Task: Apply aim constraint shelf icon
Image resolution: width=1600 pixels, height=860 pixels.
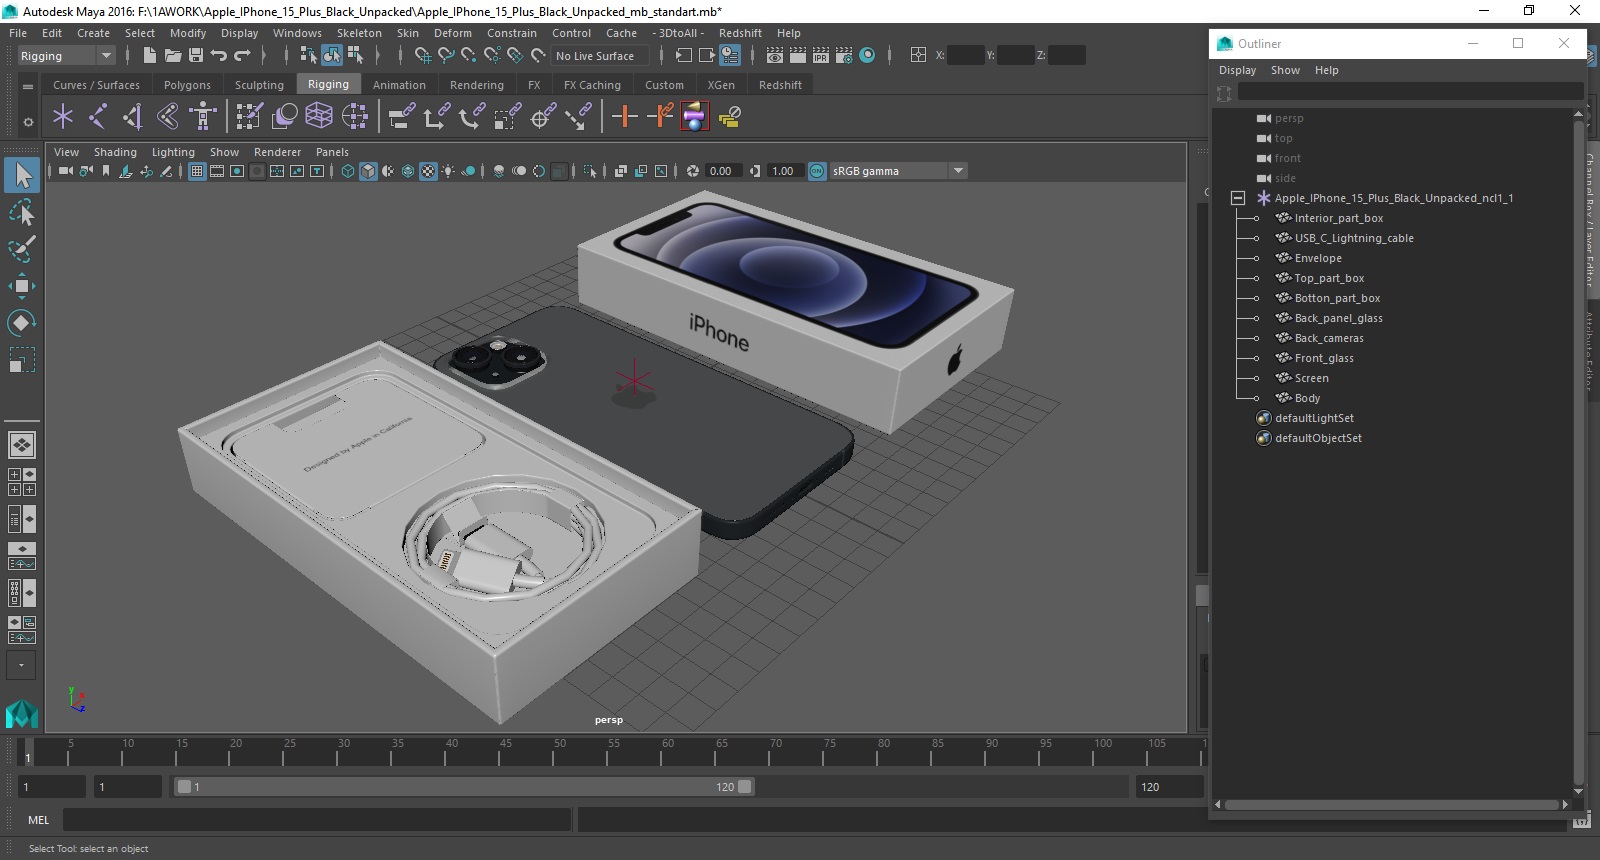Action: (543, 117)
